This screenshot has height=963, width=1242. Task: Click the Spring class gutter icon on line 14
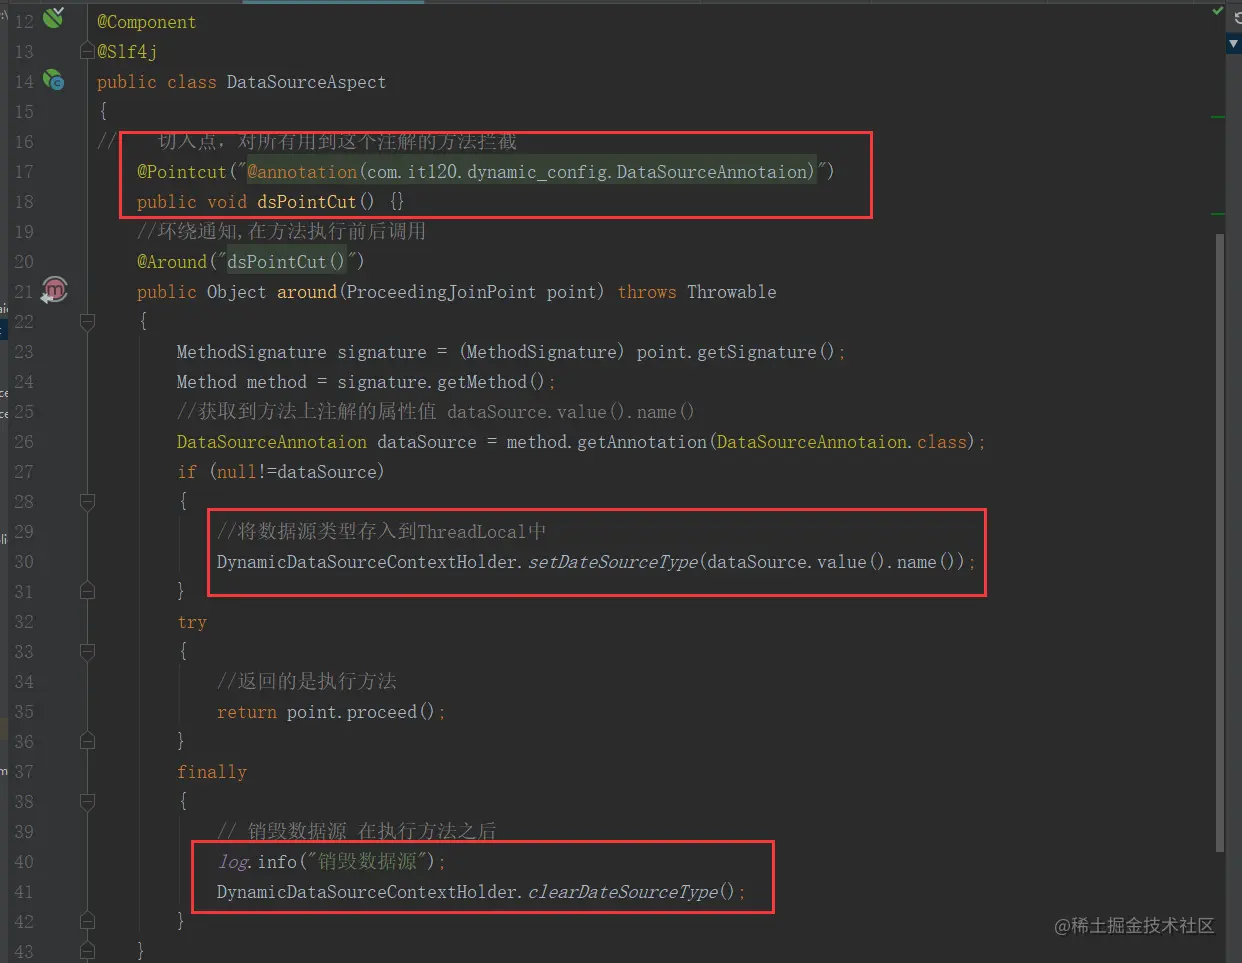pyautogui.click(x=54, y=80)
